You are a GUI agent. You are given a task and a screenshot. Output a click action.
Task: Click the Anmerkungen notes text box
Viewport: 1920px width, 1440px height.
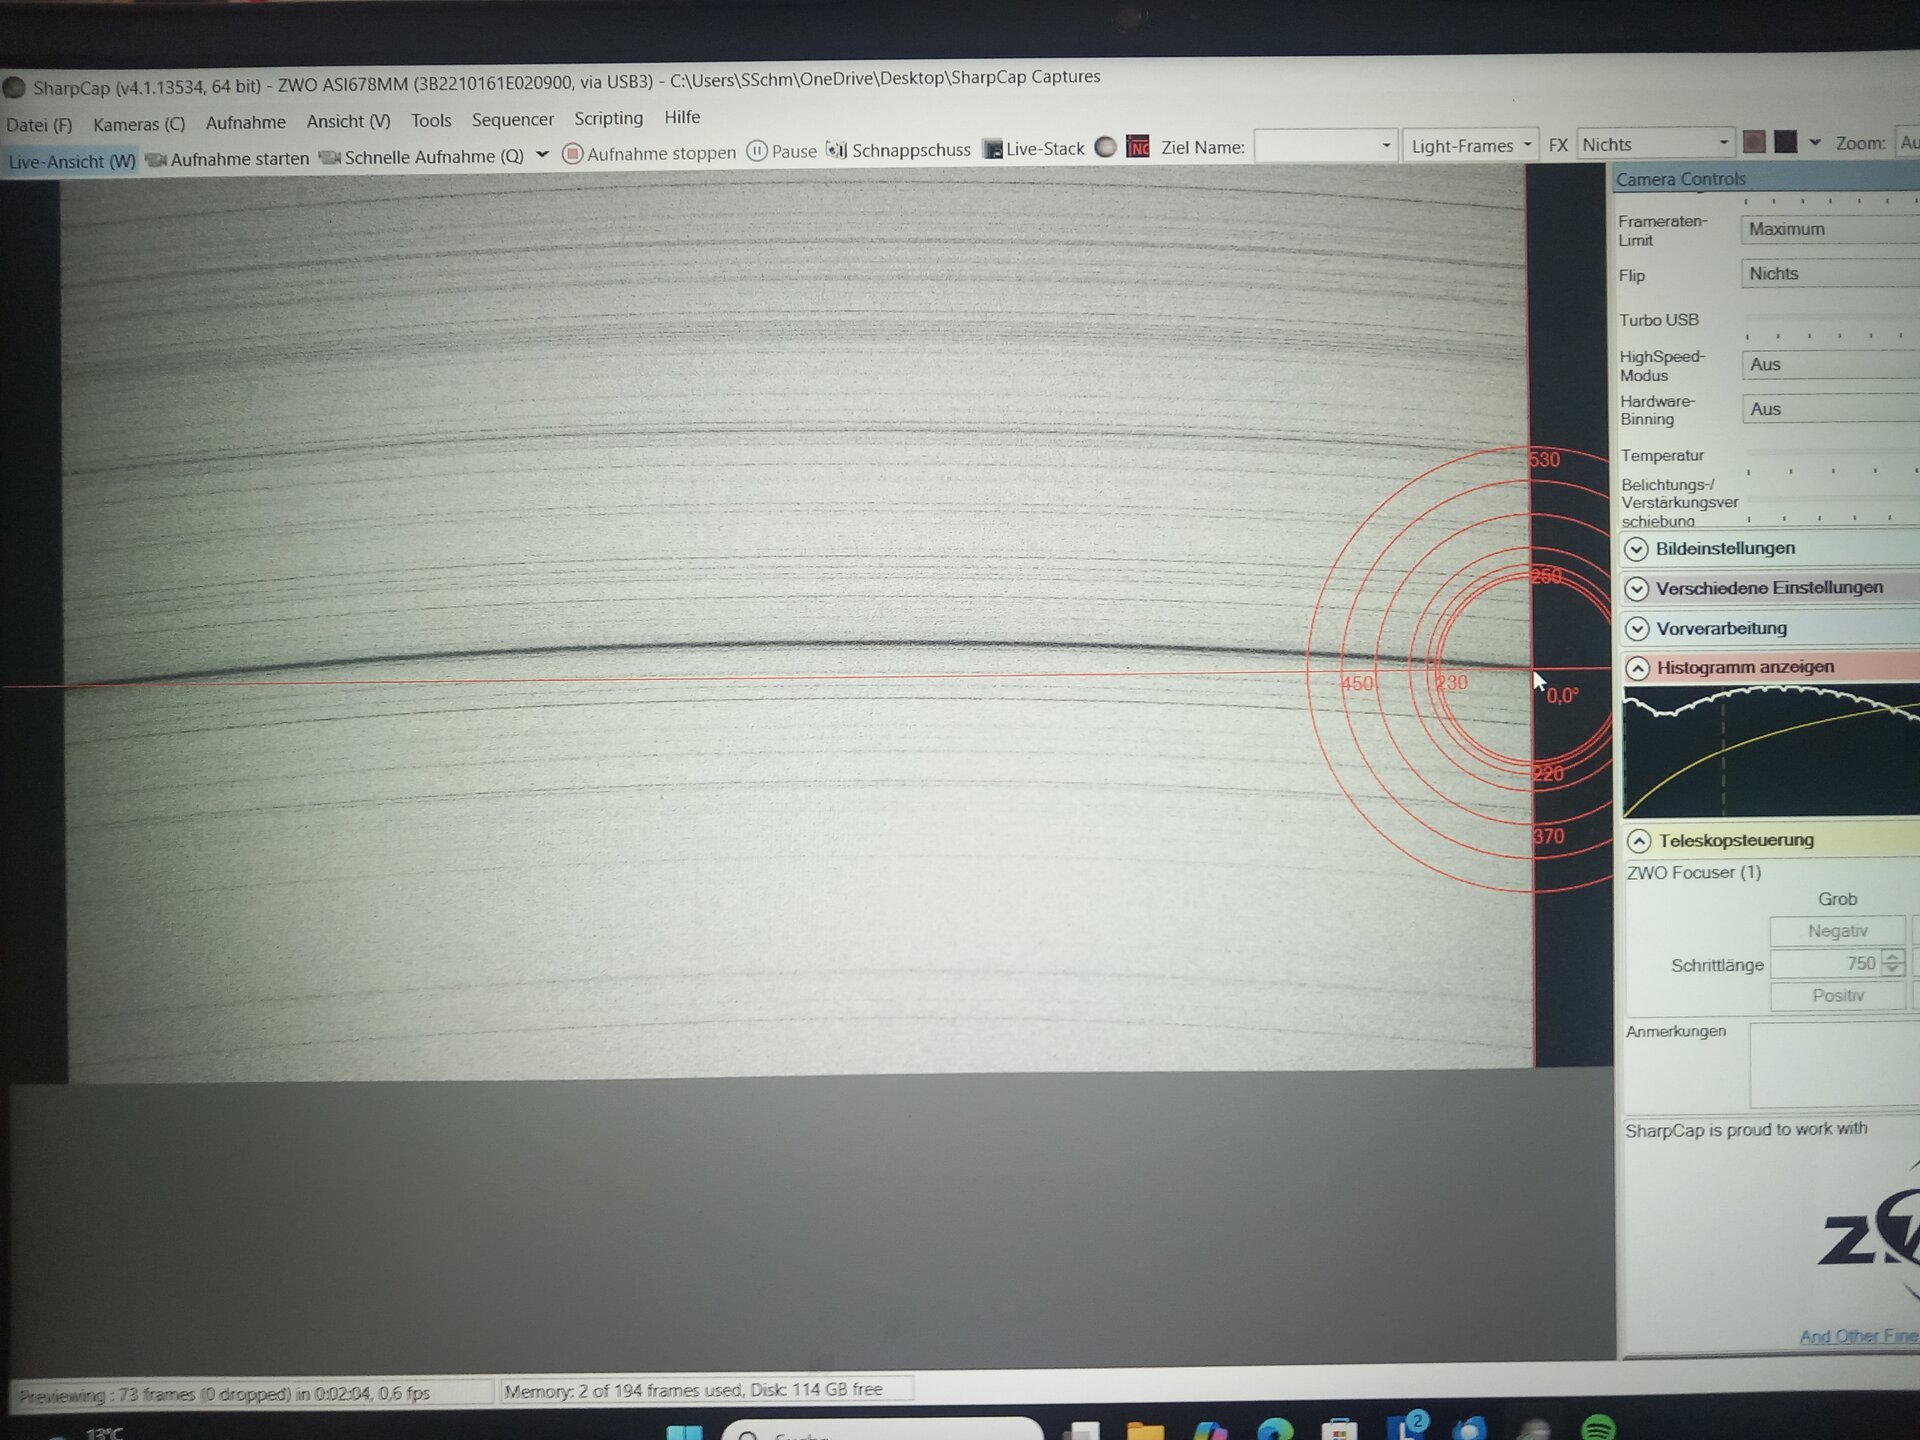pos(1835,1064)
